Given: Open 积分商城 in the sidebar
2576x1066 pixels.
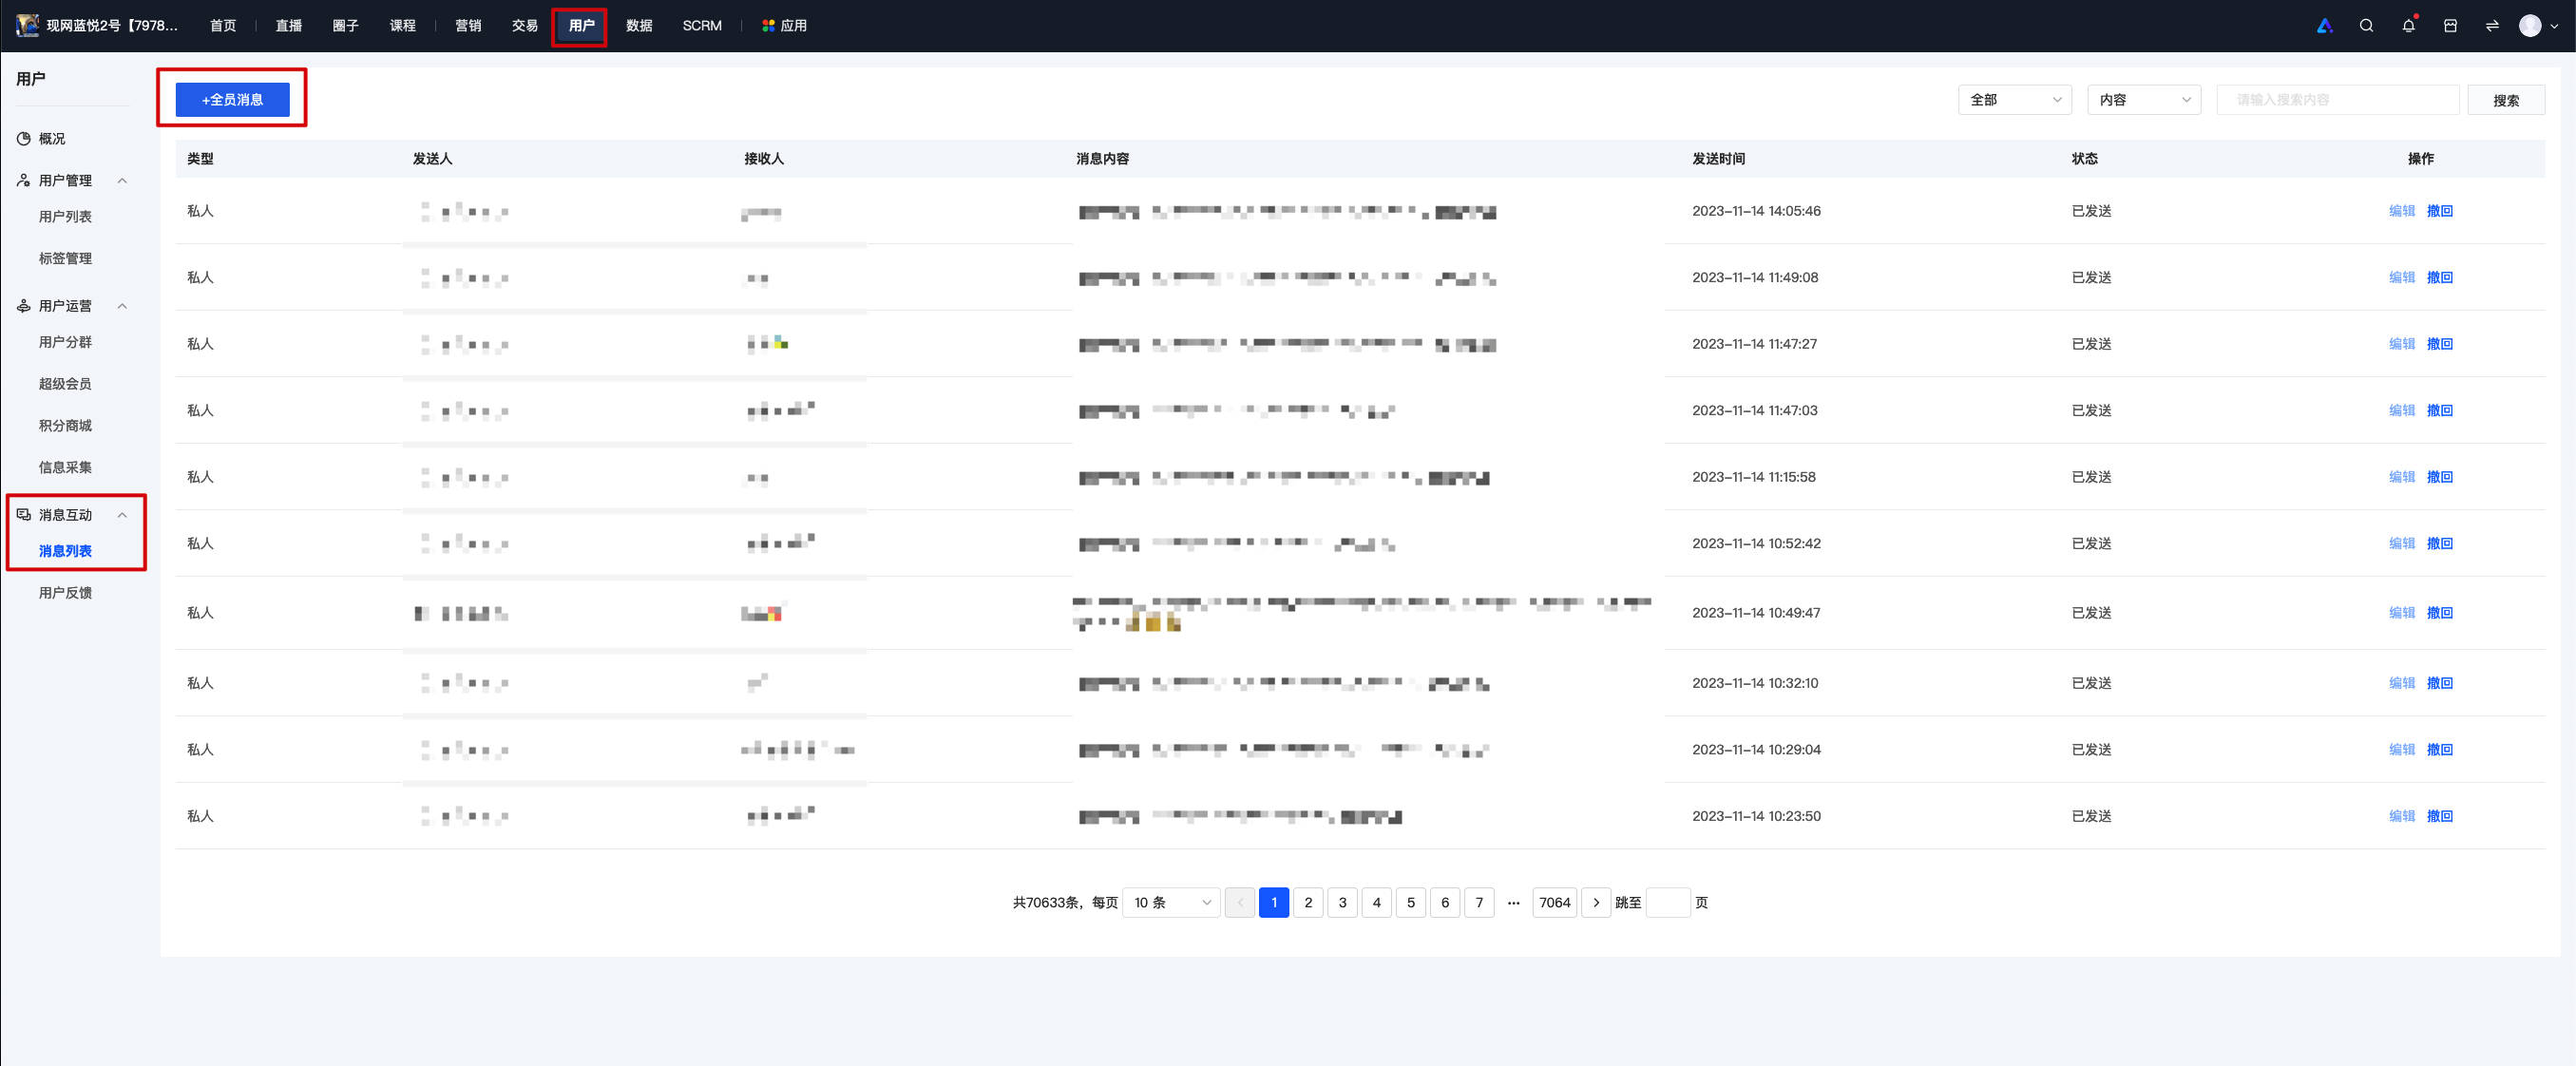Looking at the screenshot, I should point(65,426).
